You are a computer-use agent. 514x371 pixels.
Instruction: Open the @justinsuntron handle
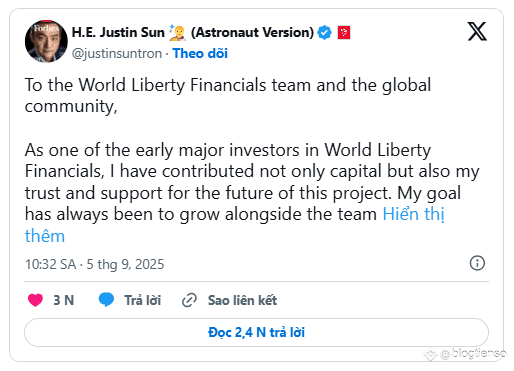tap(117, 53)
